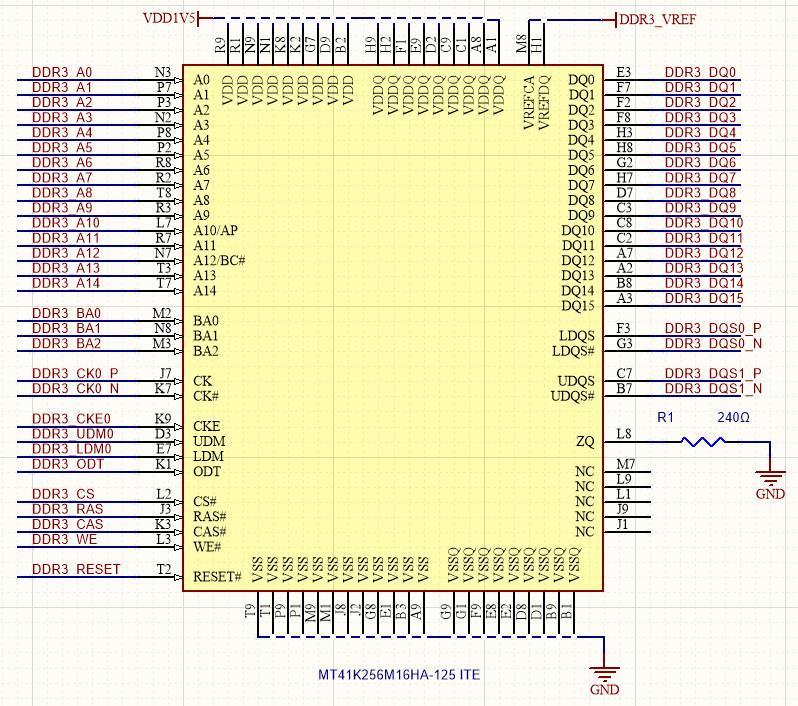The height and width of the screenshot is (706, 798).
Task: Click the UDQS pin name
Action: point(576,381)
